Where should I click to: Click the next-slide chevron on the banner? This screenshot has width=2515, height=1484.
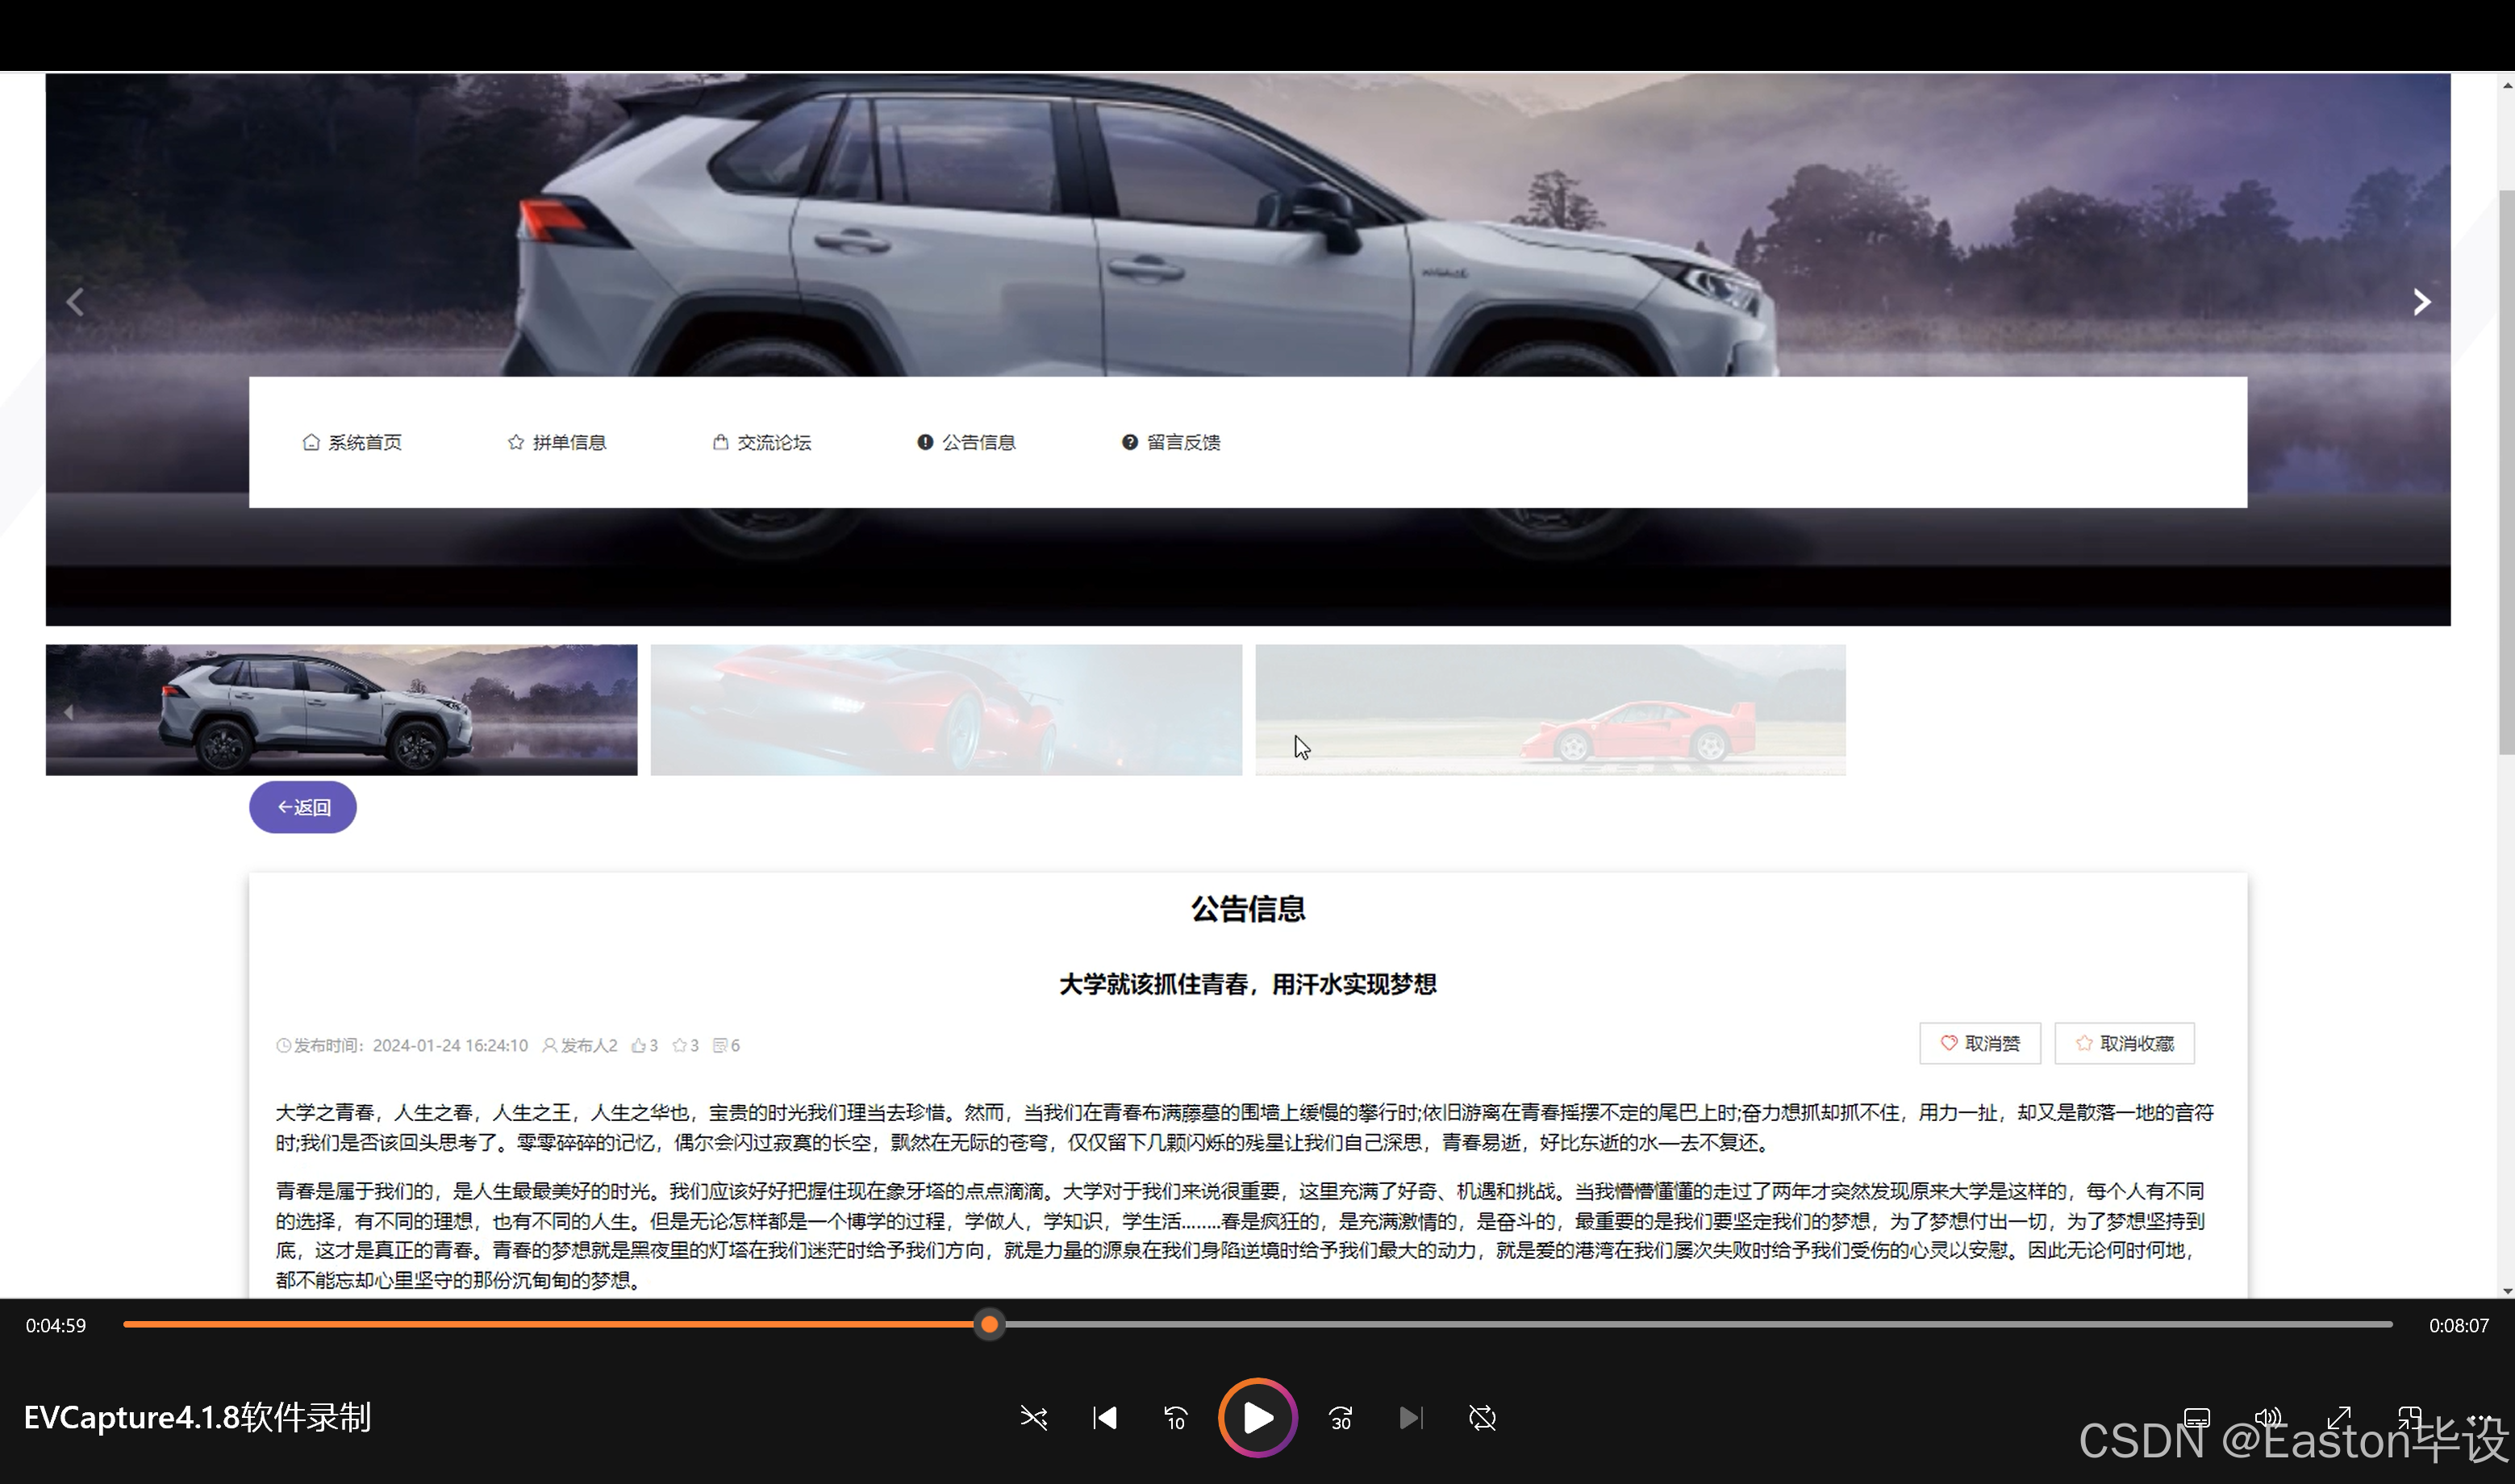(2421, 301)
